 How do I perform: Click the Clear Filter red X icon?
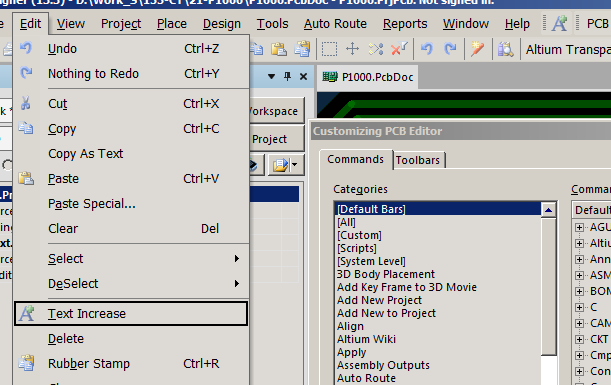point(399,49)
